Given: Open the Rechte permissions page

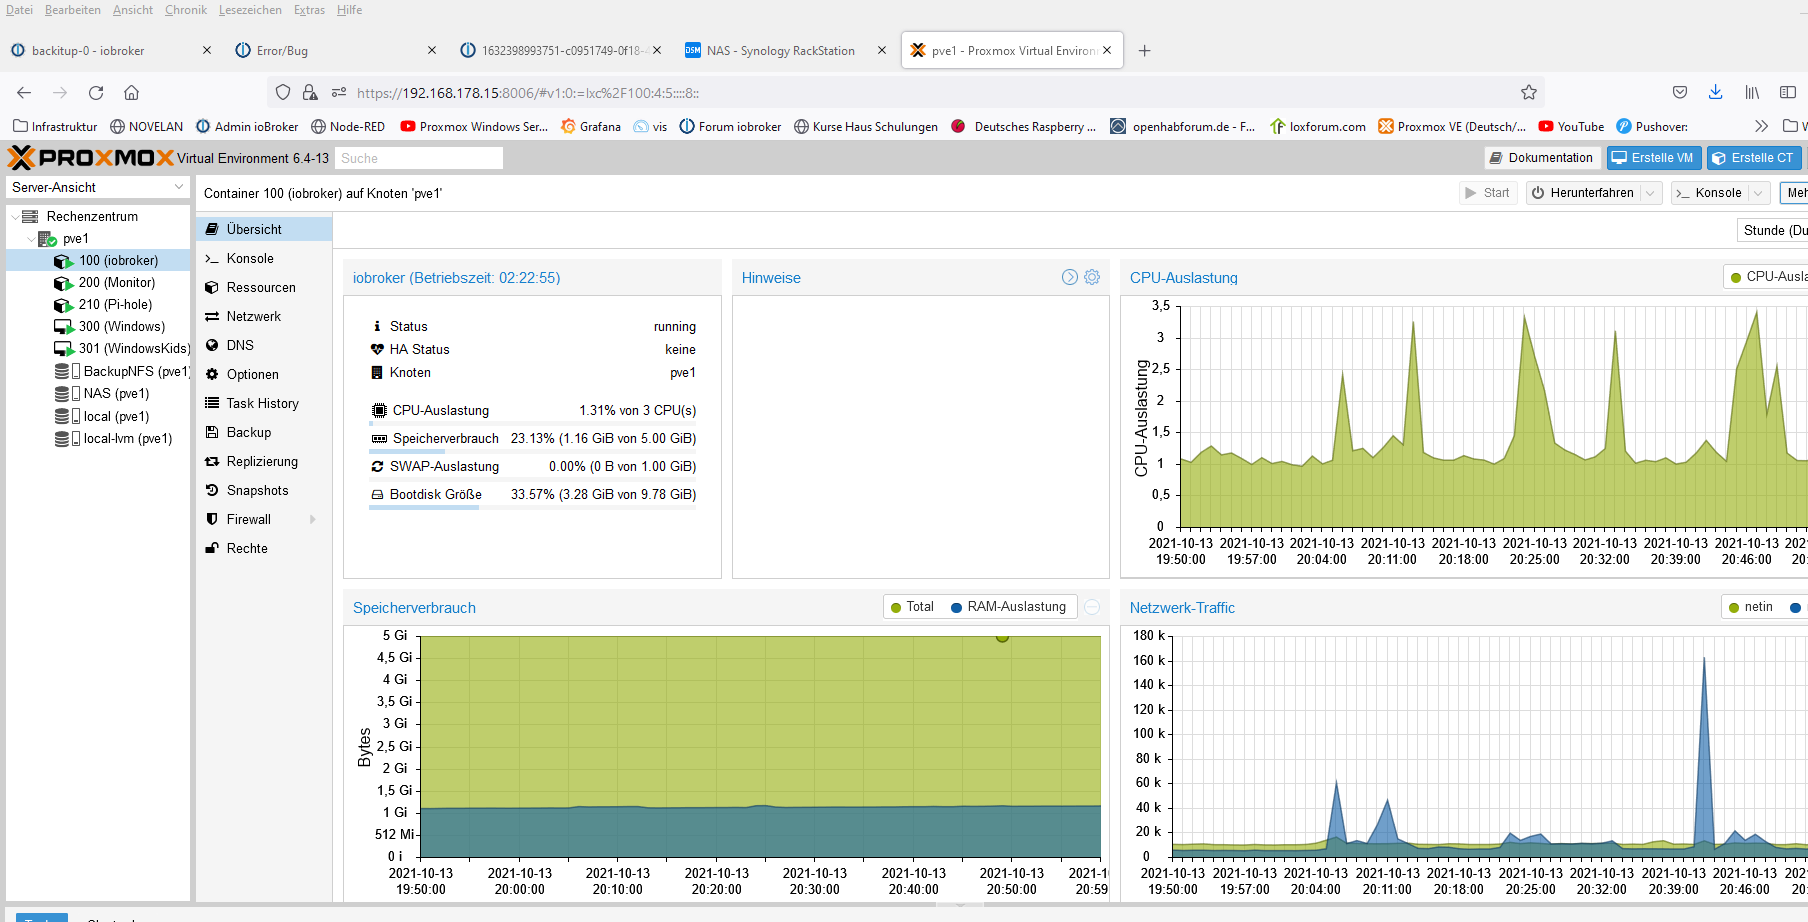Looking at the screenshot, I should [x=264, y=548].
